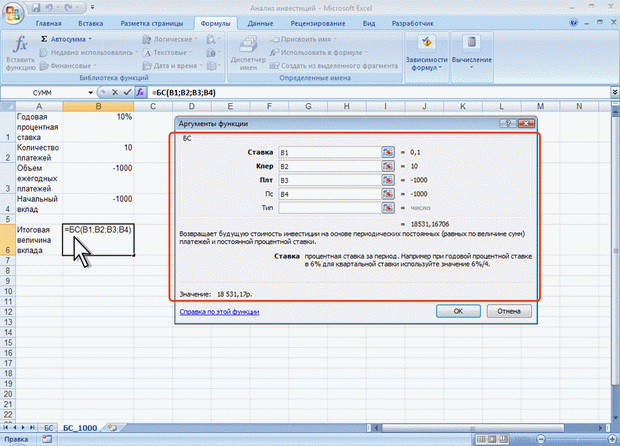Select cell A4 'Начальный вклад'
The image size is (620, 446).
(x=39, y=204)
